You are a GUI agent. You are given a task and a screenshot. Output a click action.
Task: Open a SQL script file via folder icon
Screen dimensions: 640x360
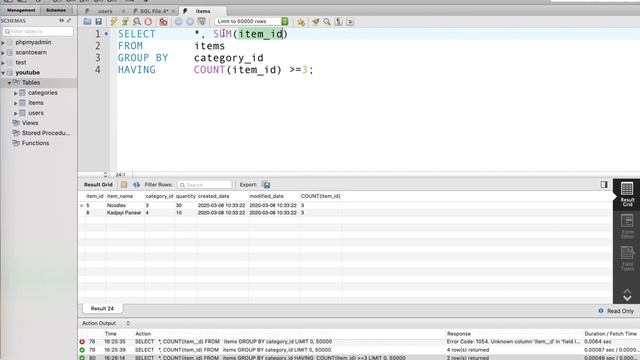87,21
